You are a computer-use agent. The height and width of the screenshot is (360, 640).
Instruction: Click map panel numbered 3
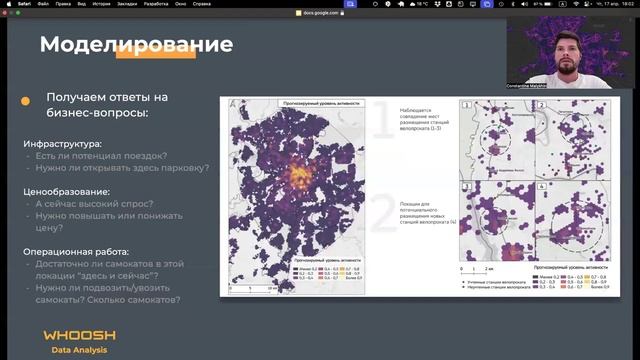coord(497,221)
